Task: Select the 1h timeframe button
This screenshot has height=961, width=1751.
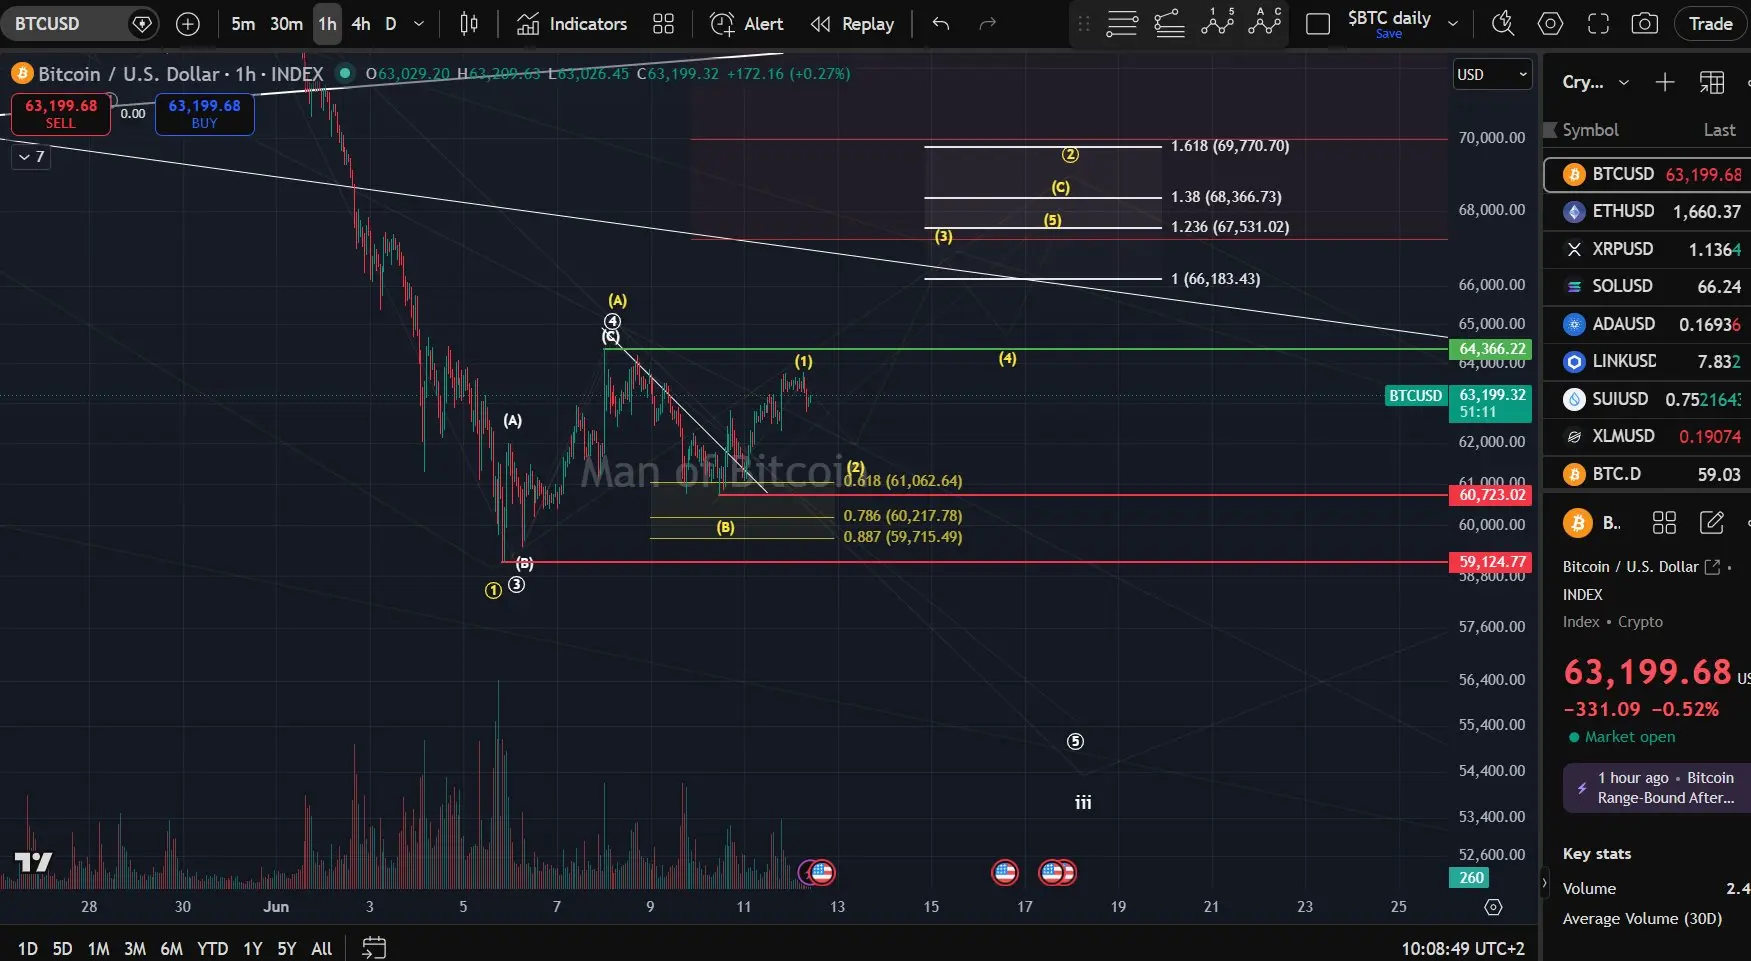Action: pyautogui.click(x=327, y=24)
